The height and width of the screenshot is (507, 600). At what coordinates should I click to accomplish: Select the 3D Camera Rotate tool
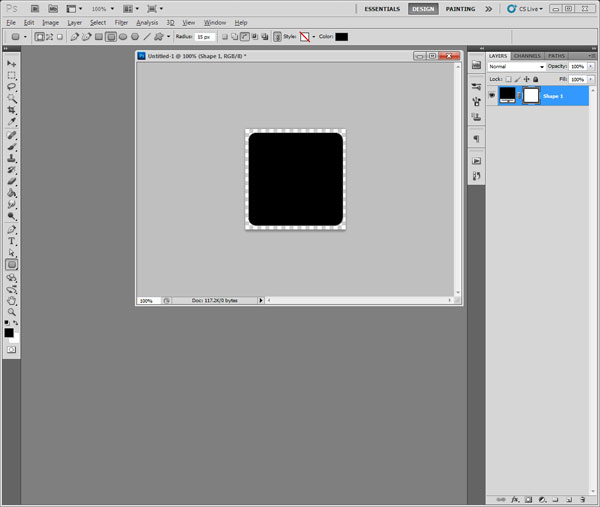click(x=11, y=289)
